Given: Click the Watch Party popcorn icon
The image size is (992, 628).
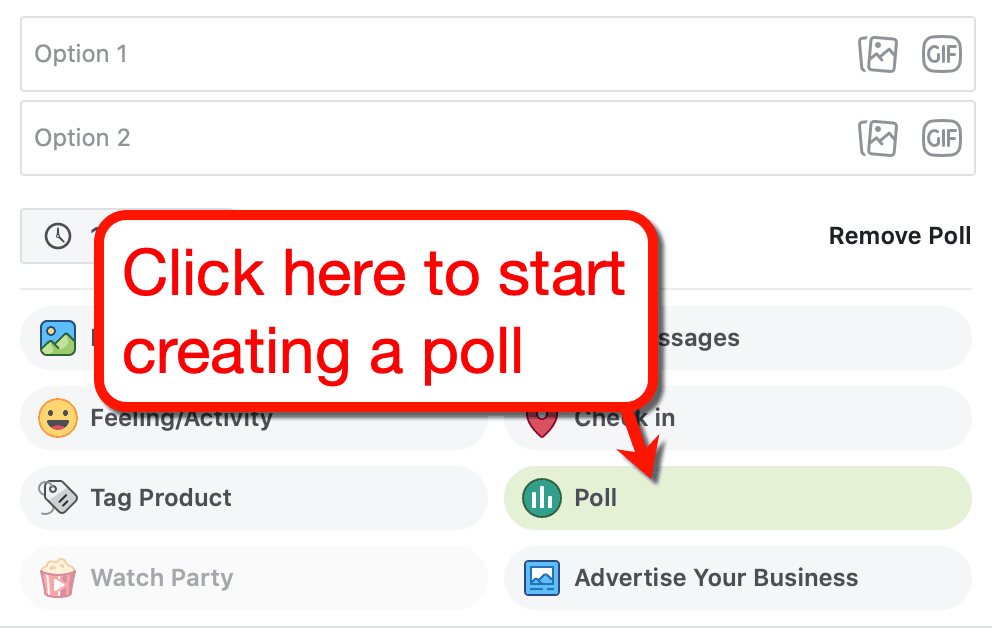Looking at the screenshot, I should (57, 578).
